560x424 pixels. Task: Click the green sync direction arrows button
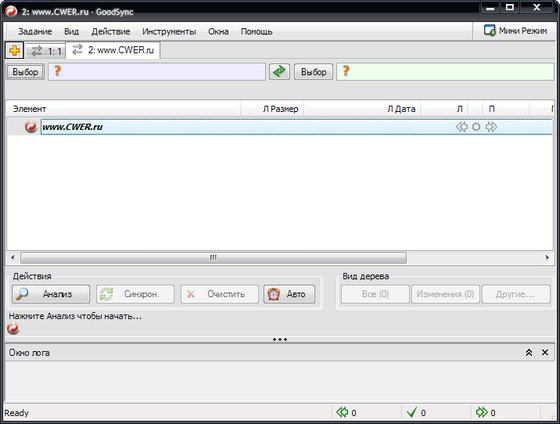(279, 71)
